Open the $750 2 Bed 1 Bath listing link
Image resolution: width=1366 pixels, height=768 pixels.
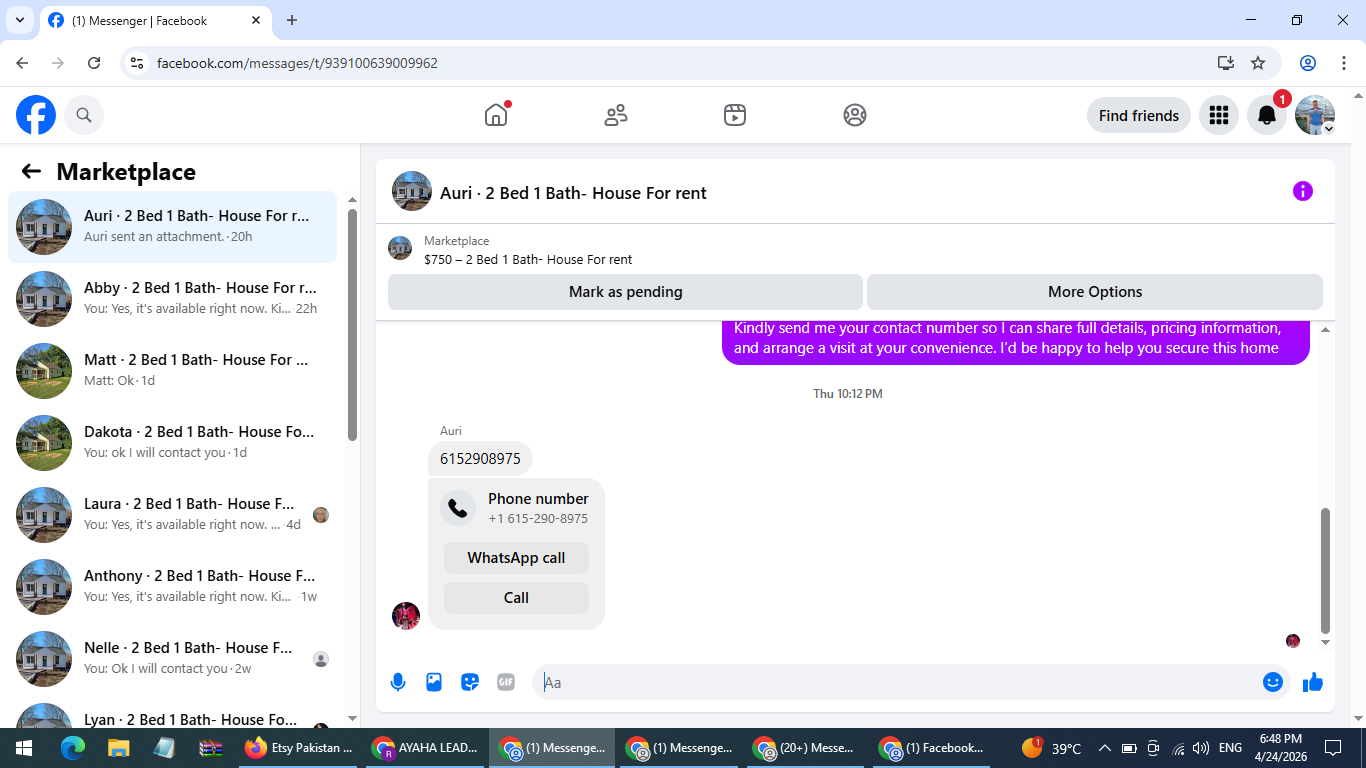pos(528,260)
